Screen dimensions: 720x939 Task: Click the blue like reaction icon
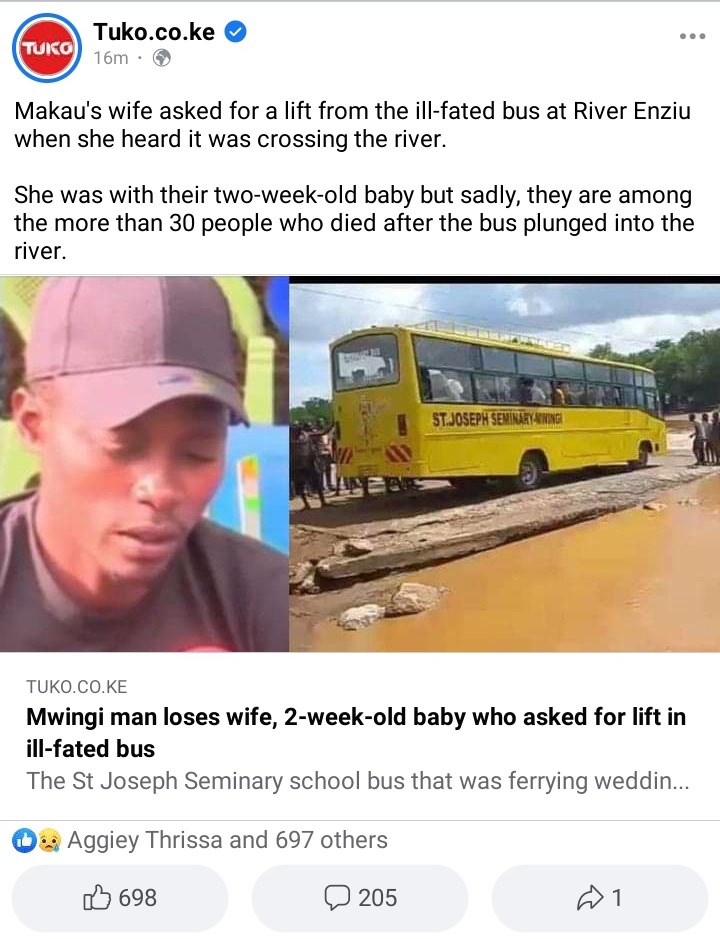point(24,841)
